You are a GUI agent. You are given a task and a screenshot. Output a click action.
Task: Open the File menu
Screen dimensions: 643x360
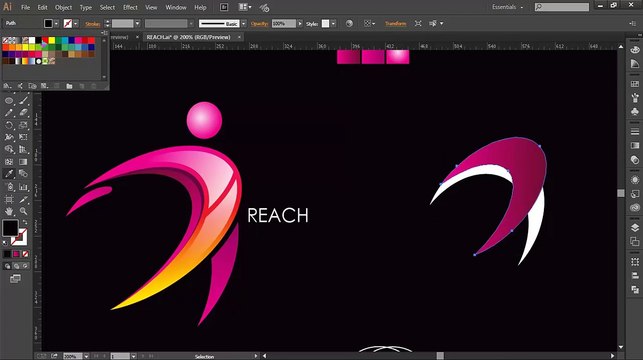(x=25, y=7)
